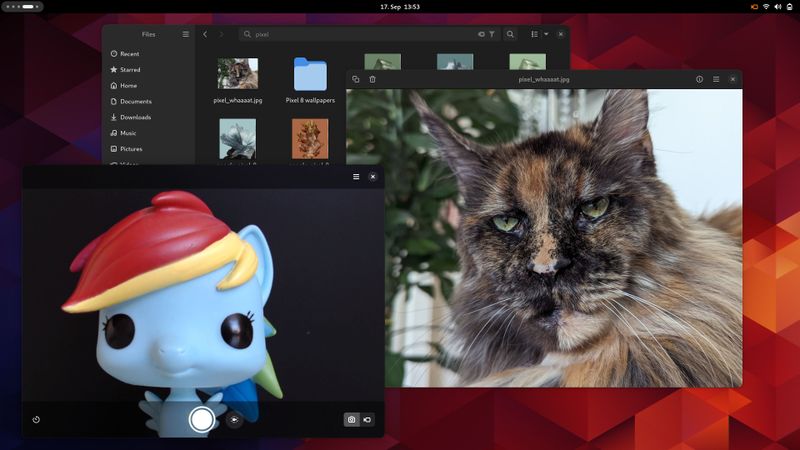Select photo capture mode

pos(351,420)
